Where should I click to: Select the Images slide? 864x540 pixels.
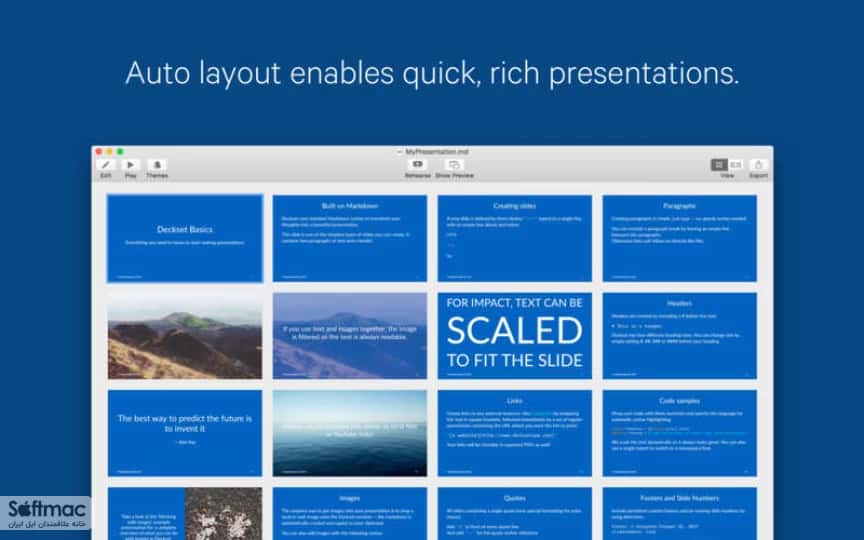[x=350, y=514]
